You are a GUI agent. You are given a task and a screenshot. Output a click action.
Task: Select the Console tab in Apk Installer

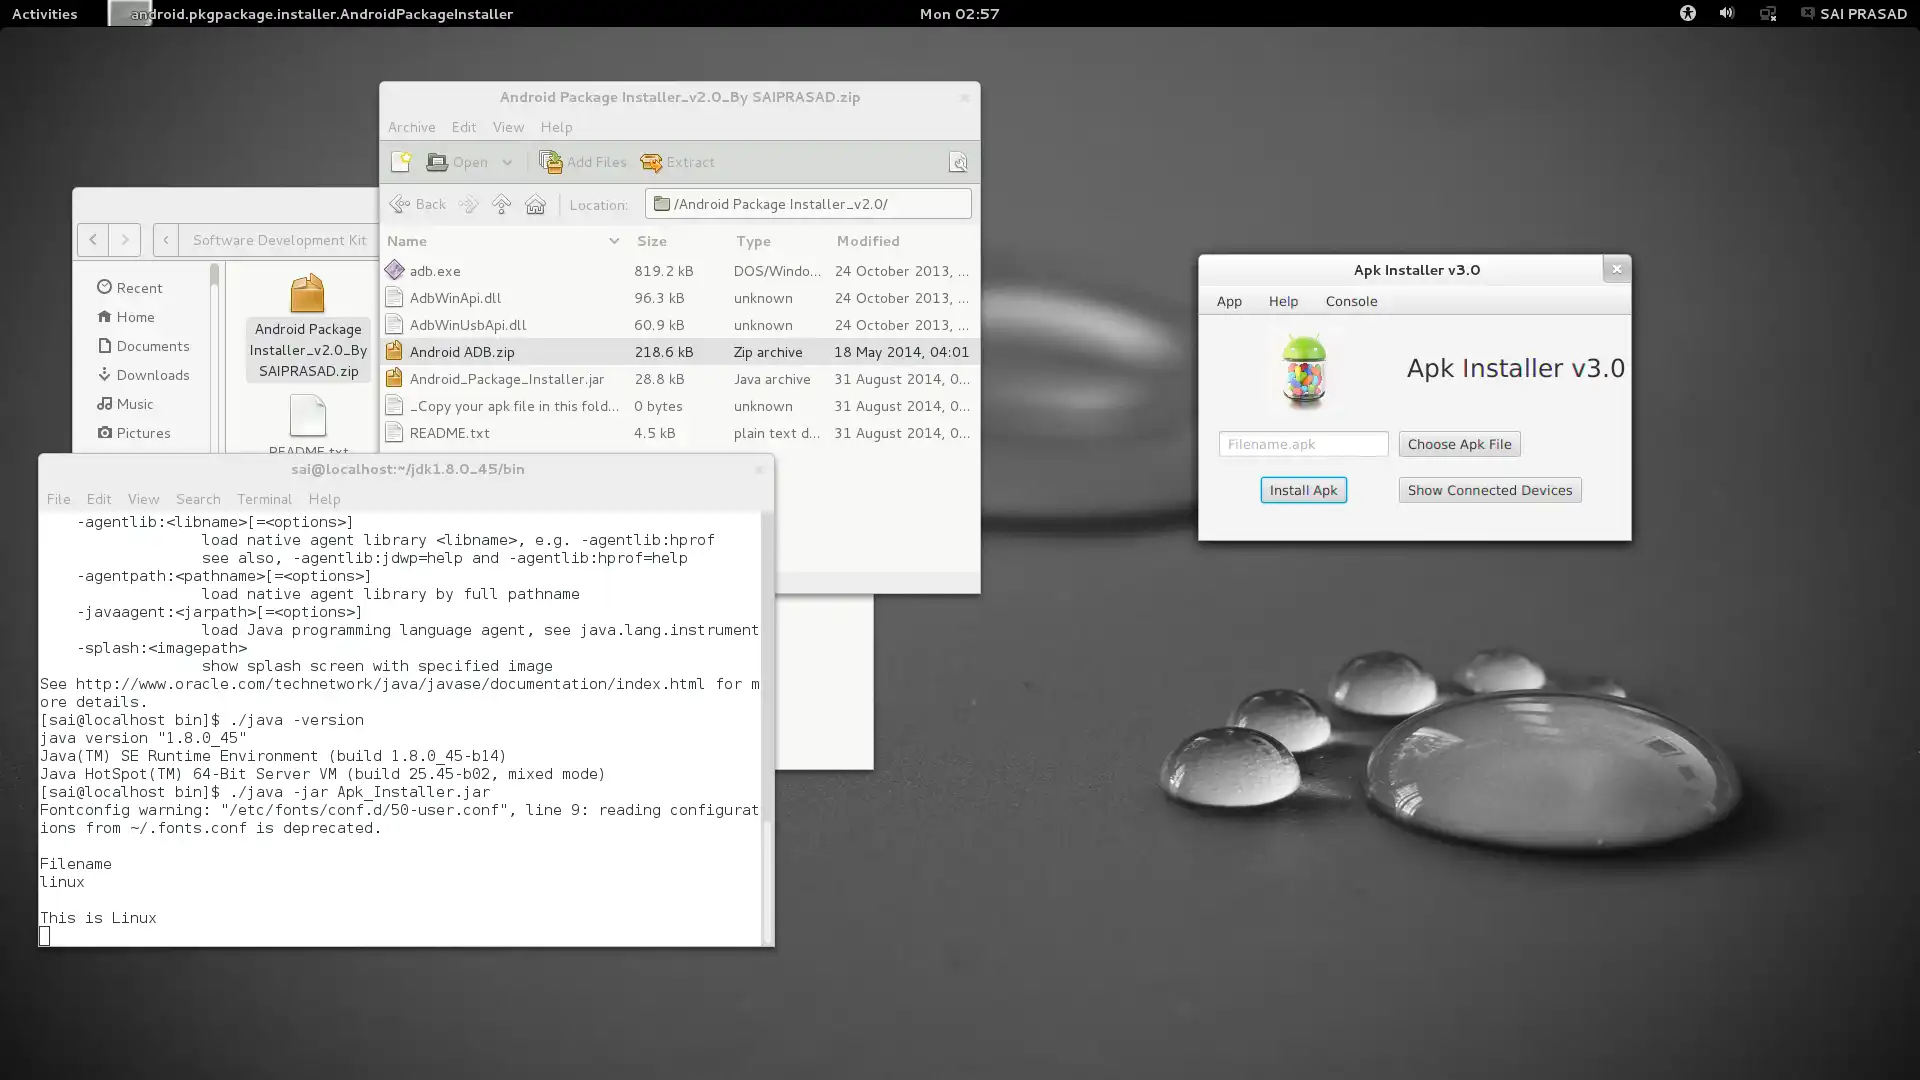(x=1352, y=301)
